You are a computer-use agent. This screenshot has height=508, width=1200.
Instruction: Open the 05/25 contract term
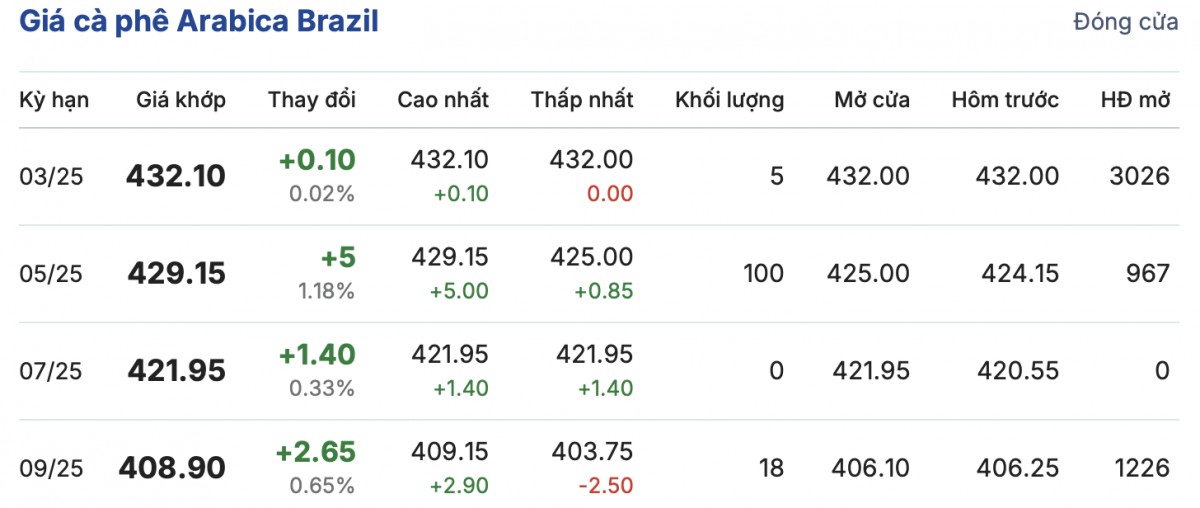51,274
